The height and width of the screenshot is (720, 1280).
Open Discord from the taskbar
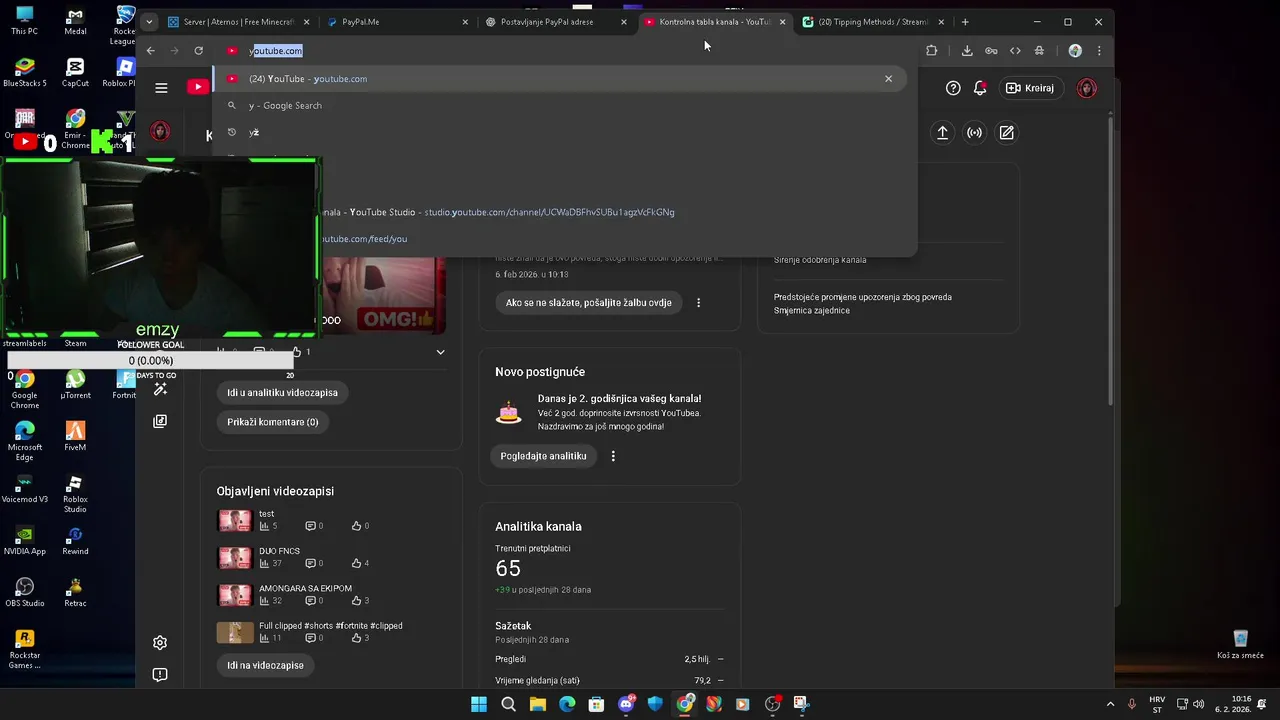(626, 704)
